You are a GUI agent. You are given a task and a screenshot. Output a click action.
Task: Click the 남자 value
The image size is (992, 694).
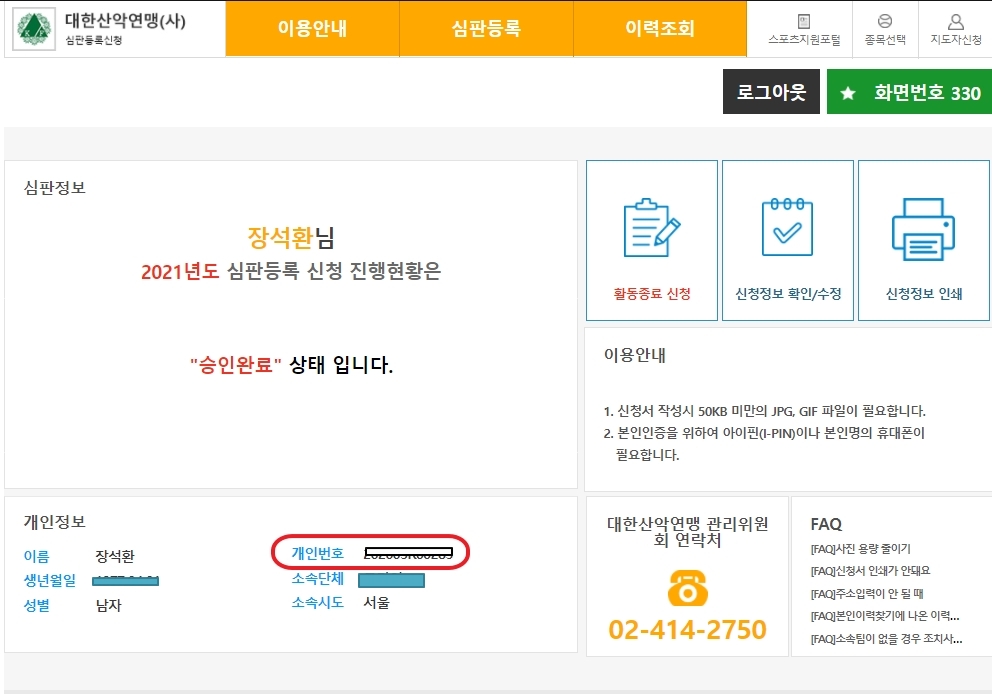coord(108,605)
